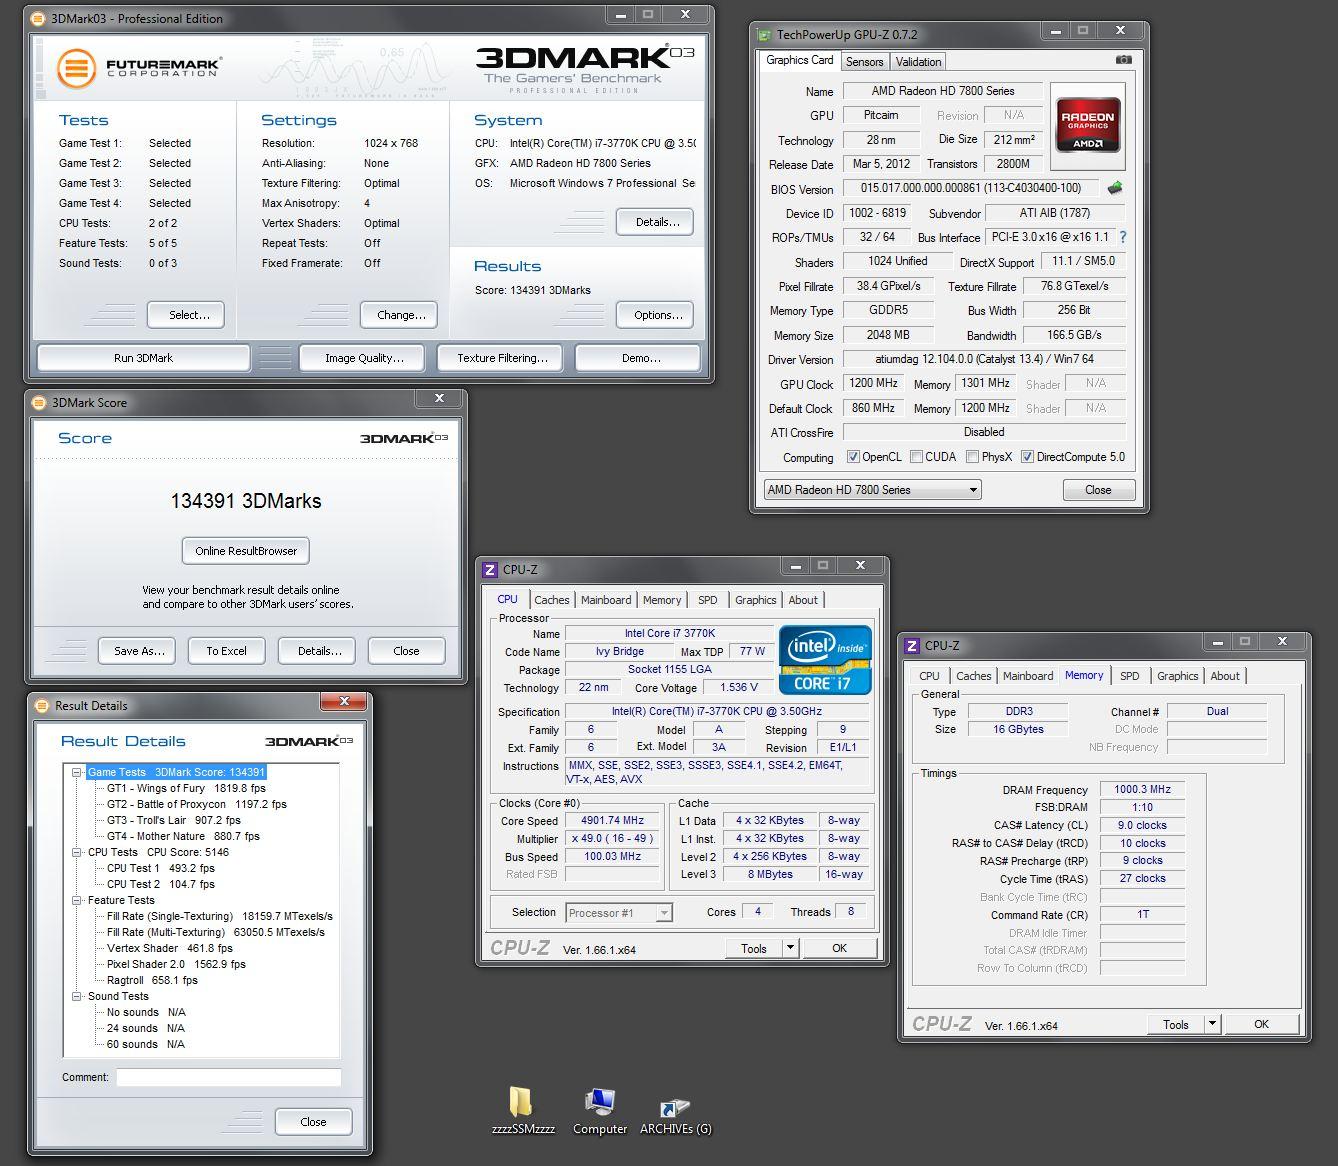Click the Bus Interface question mark icon
The height and width of the screenshot is (1166, 1338).
tap(1123, 237)
